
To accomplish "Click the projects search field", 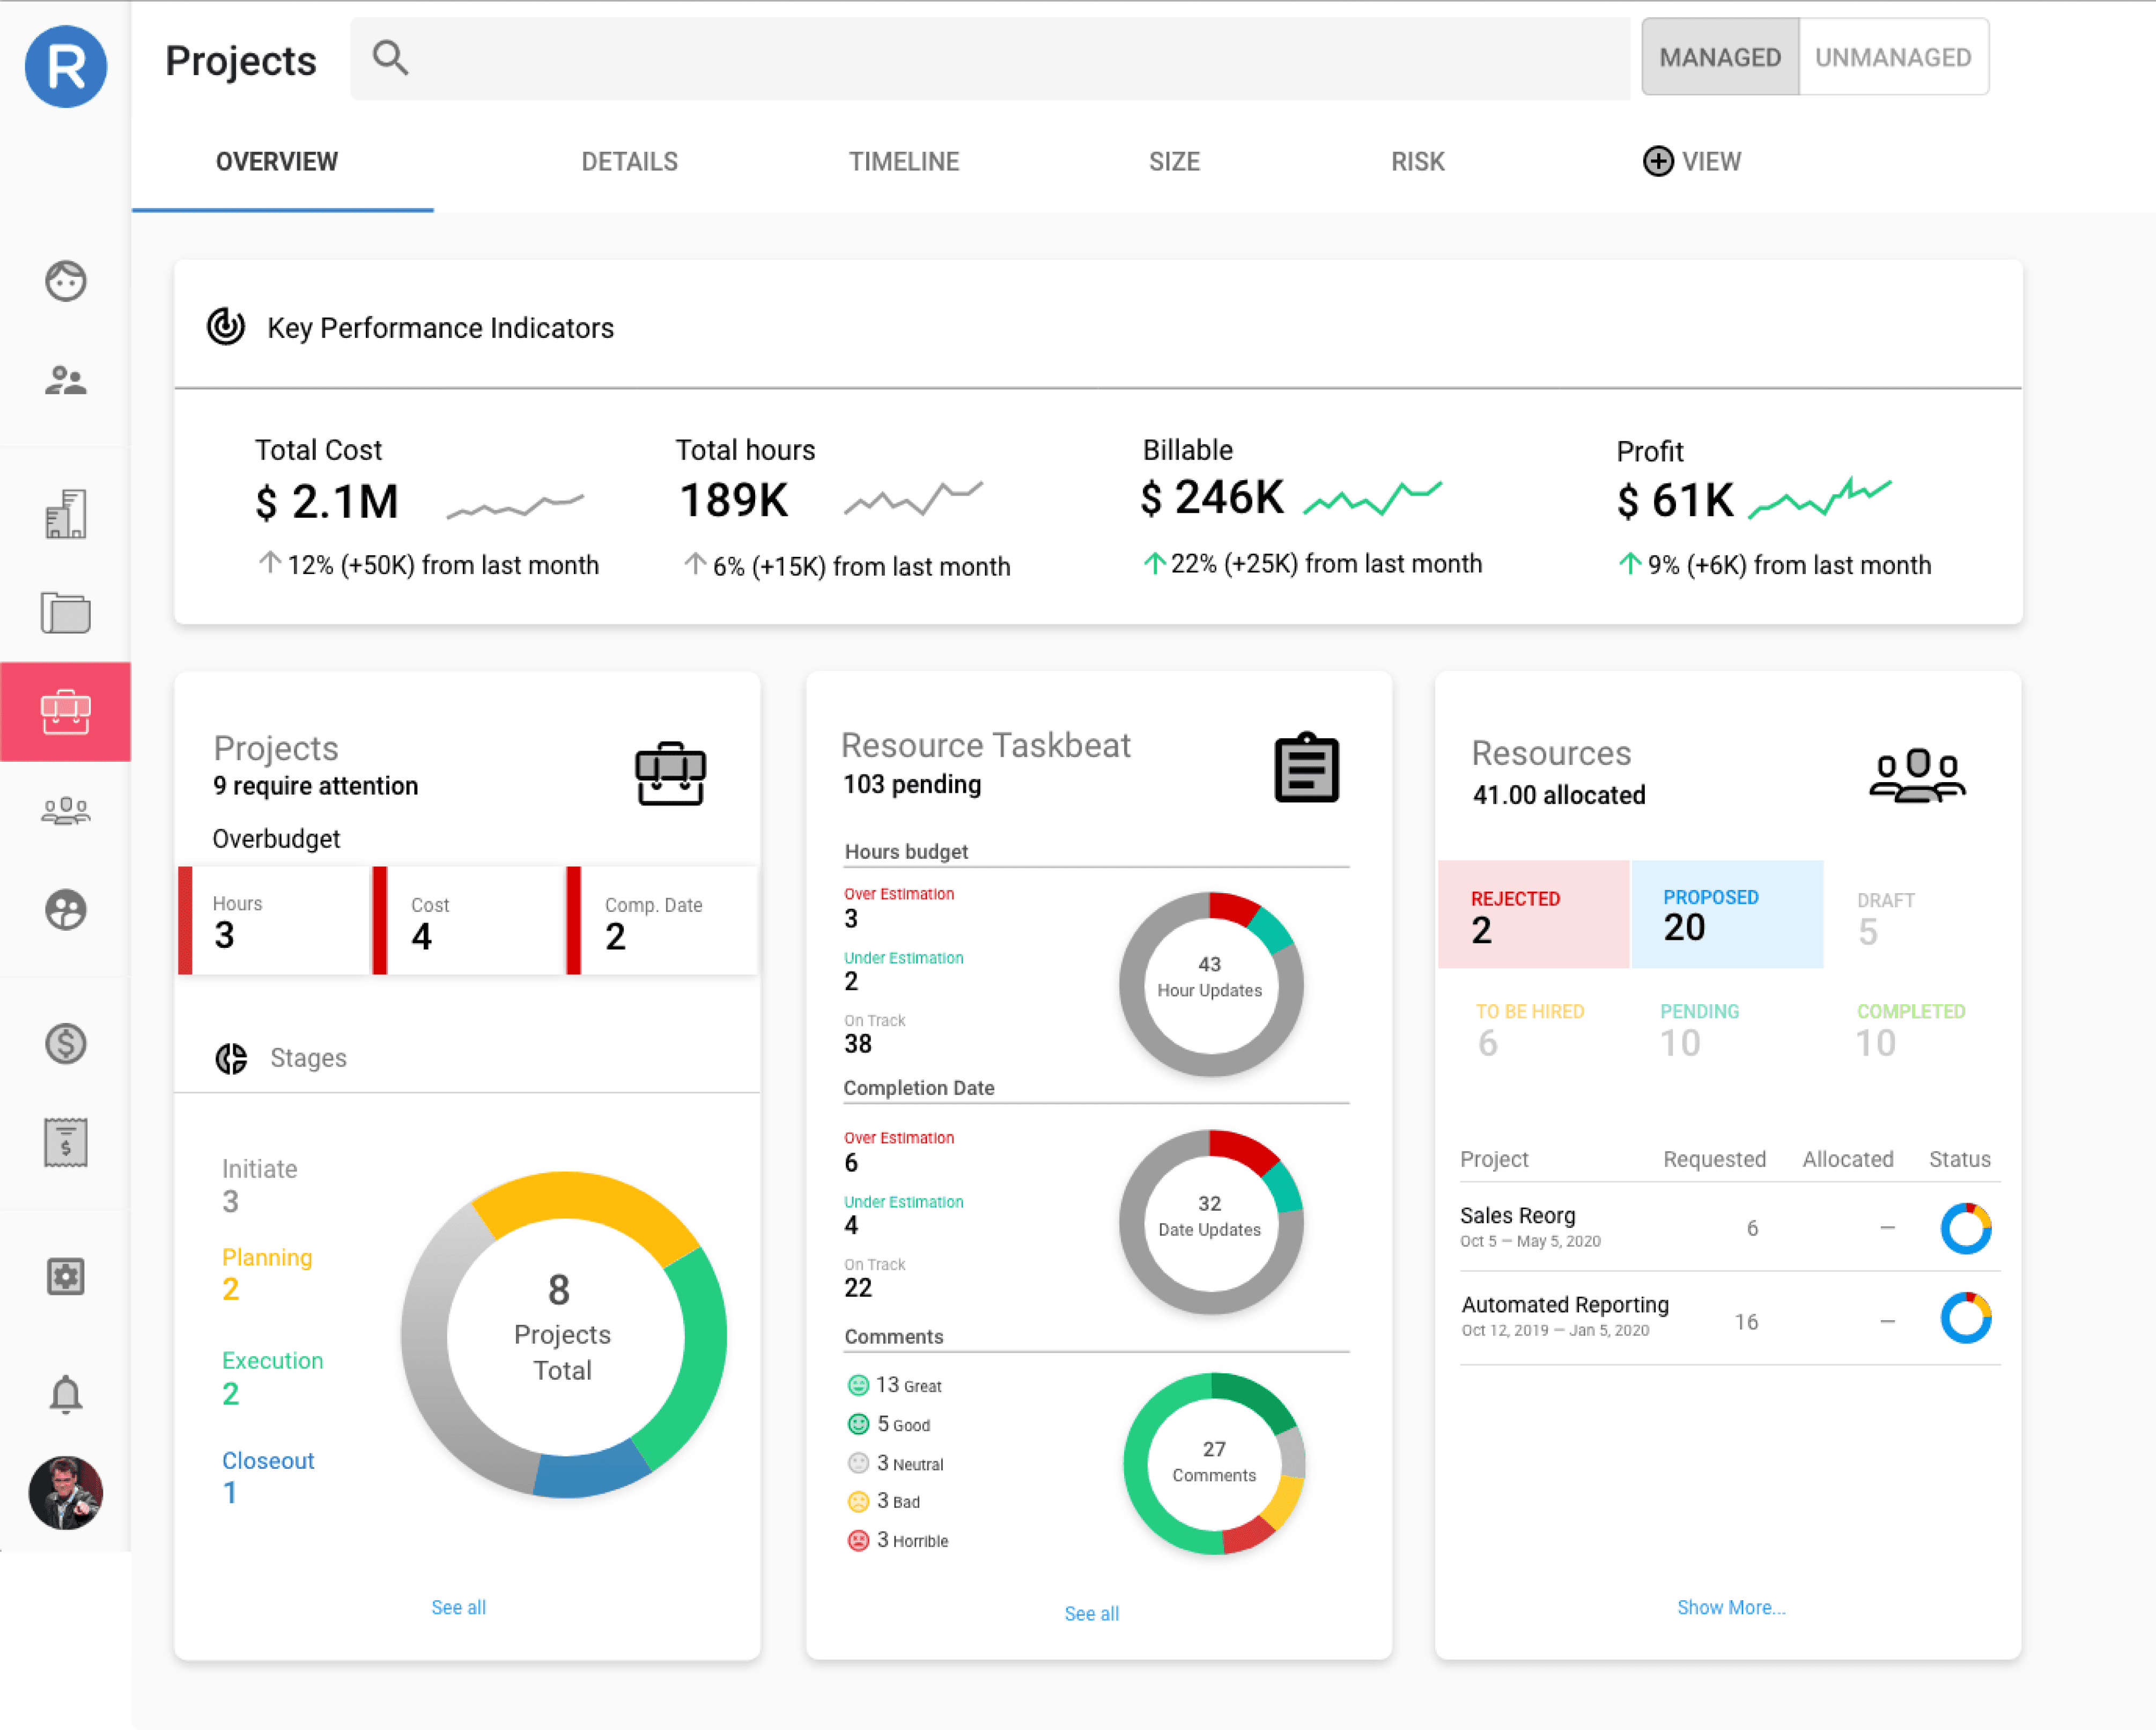I will (x=990, y=58).
